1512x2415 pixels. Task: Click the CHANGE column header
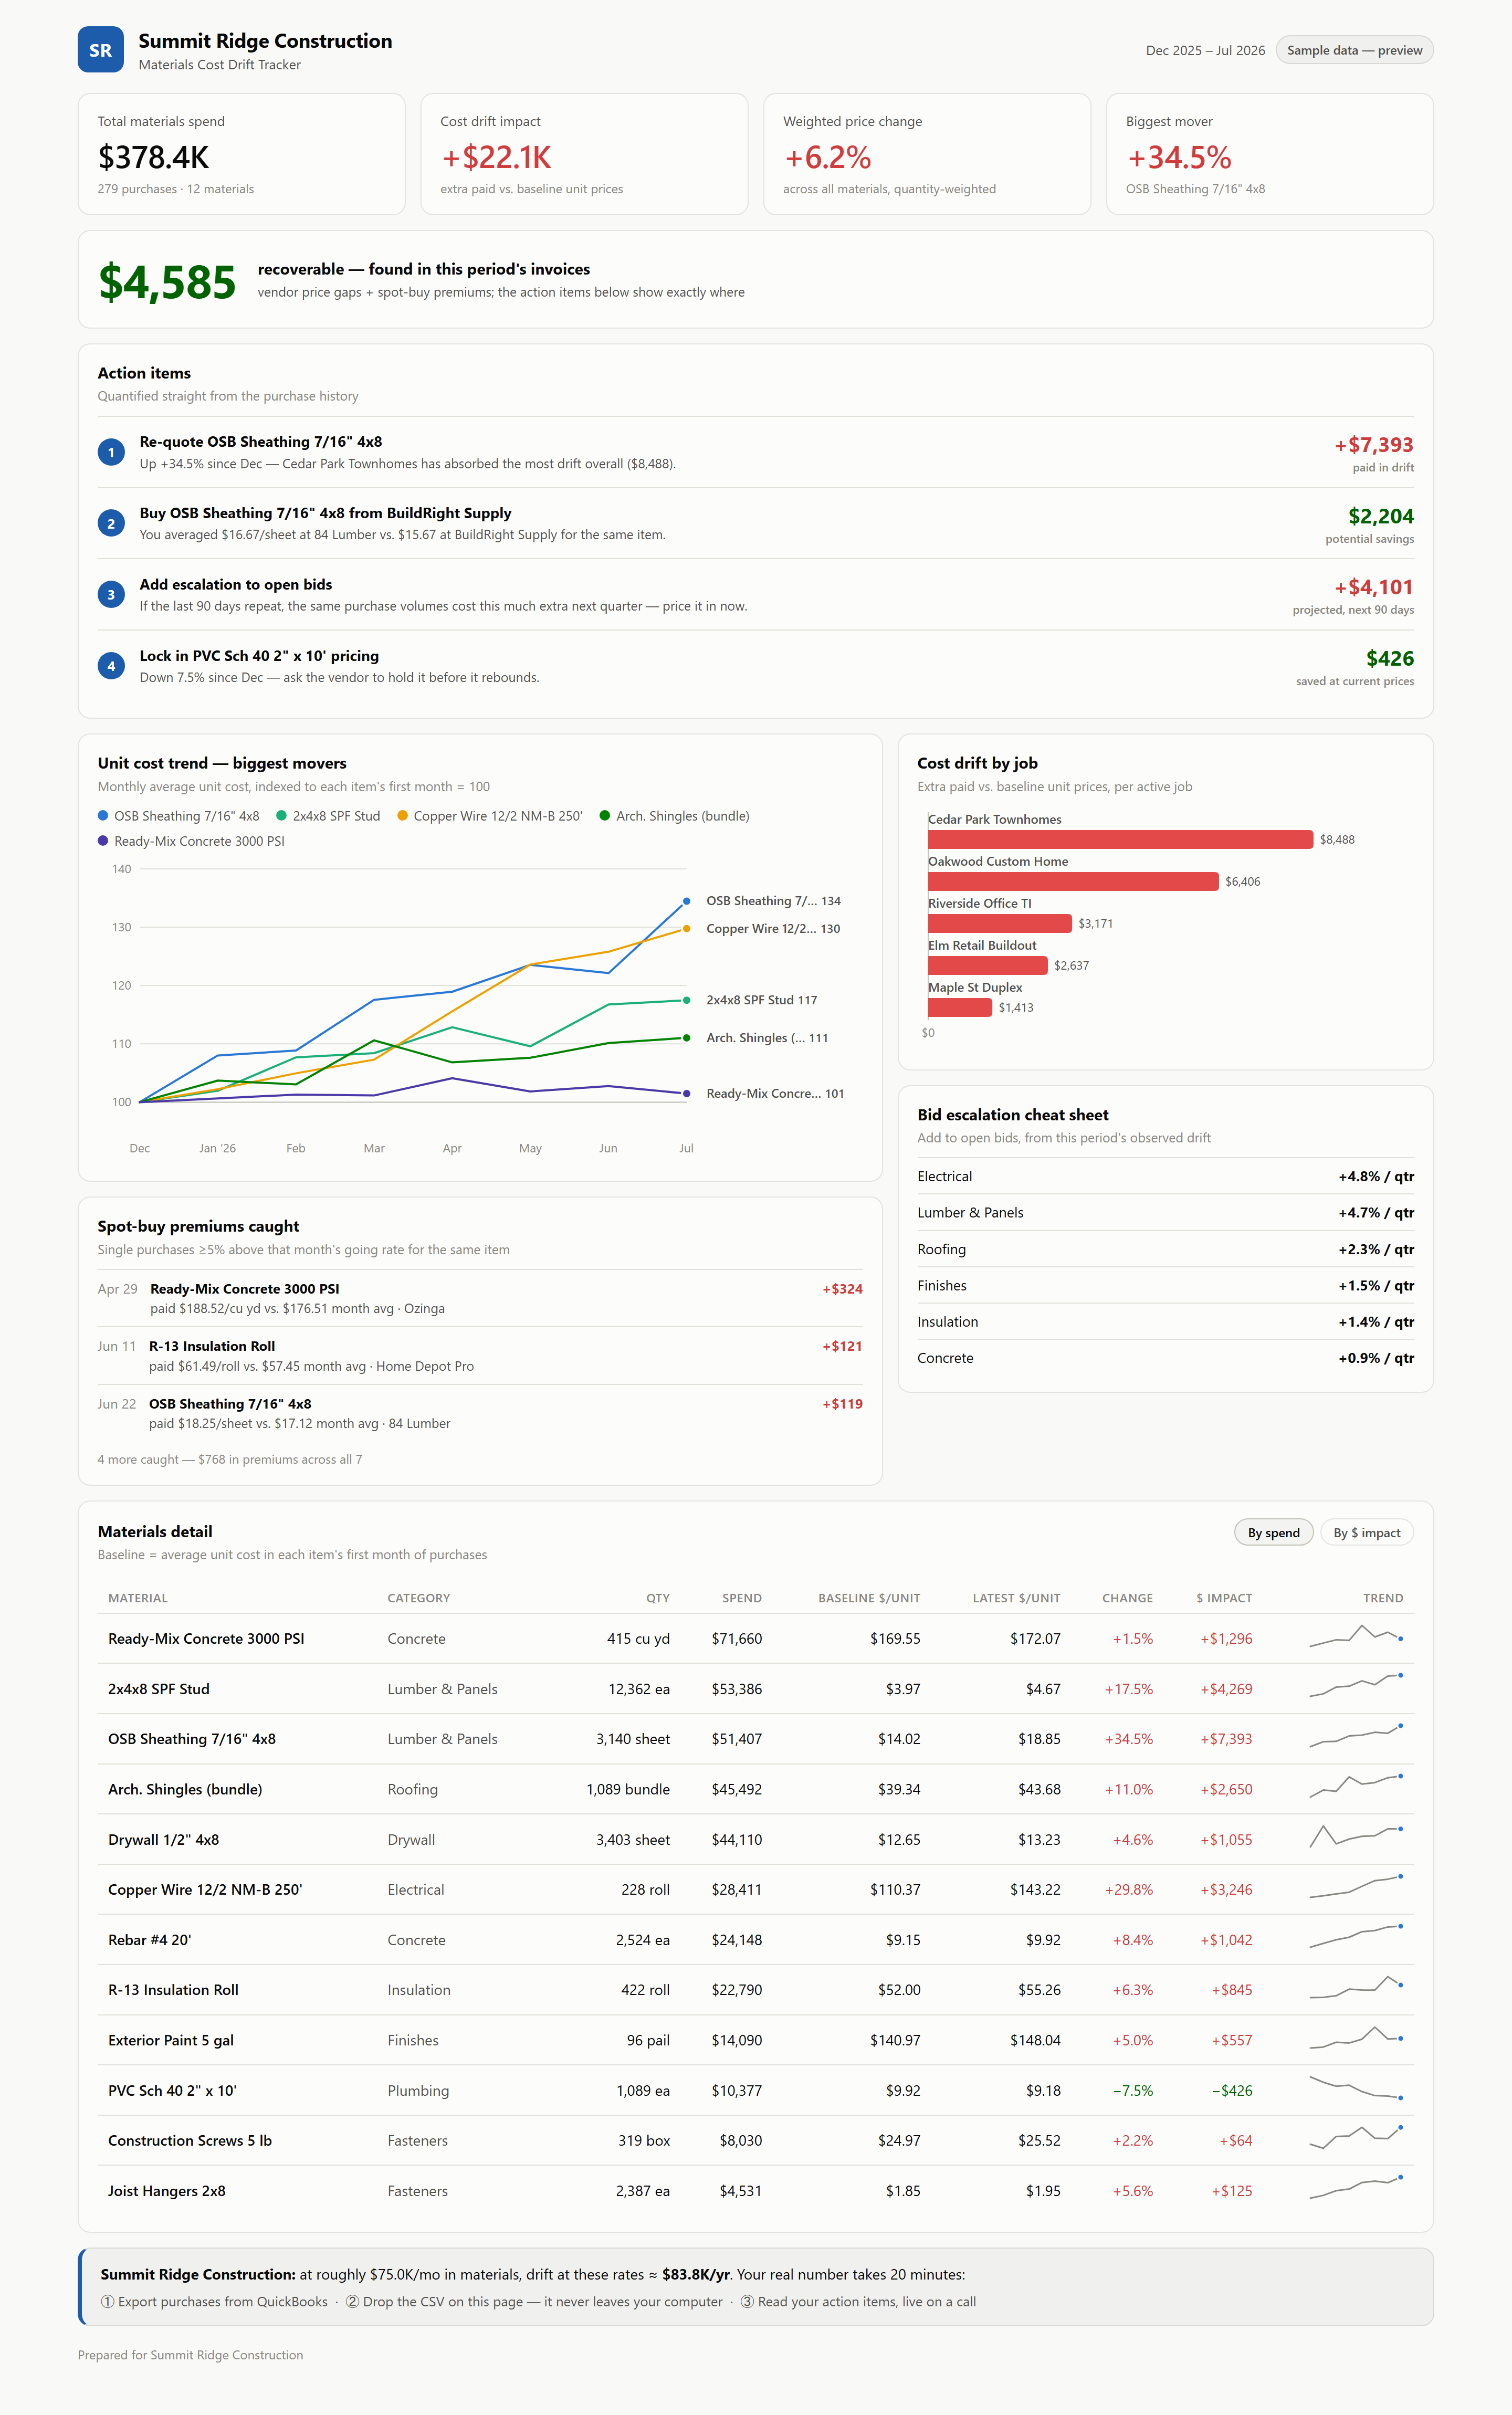pos(1127,1598)
